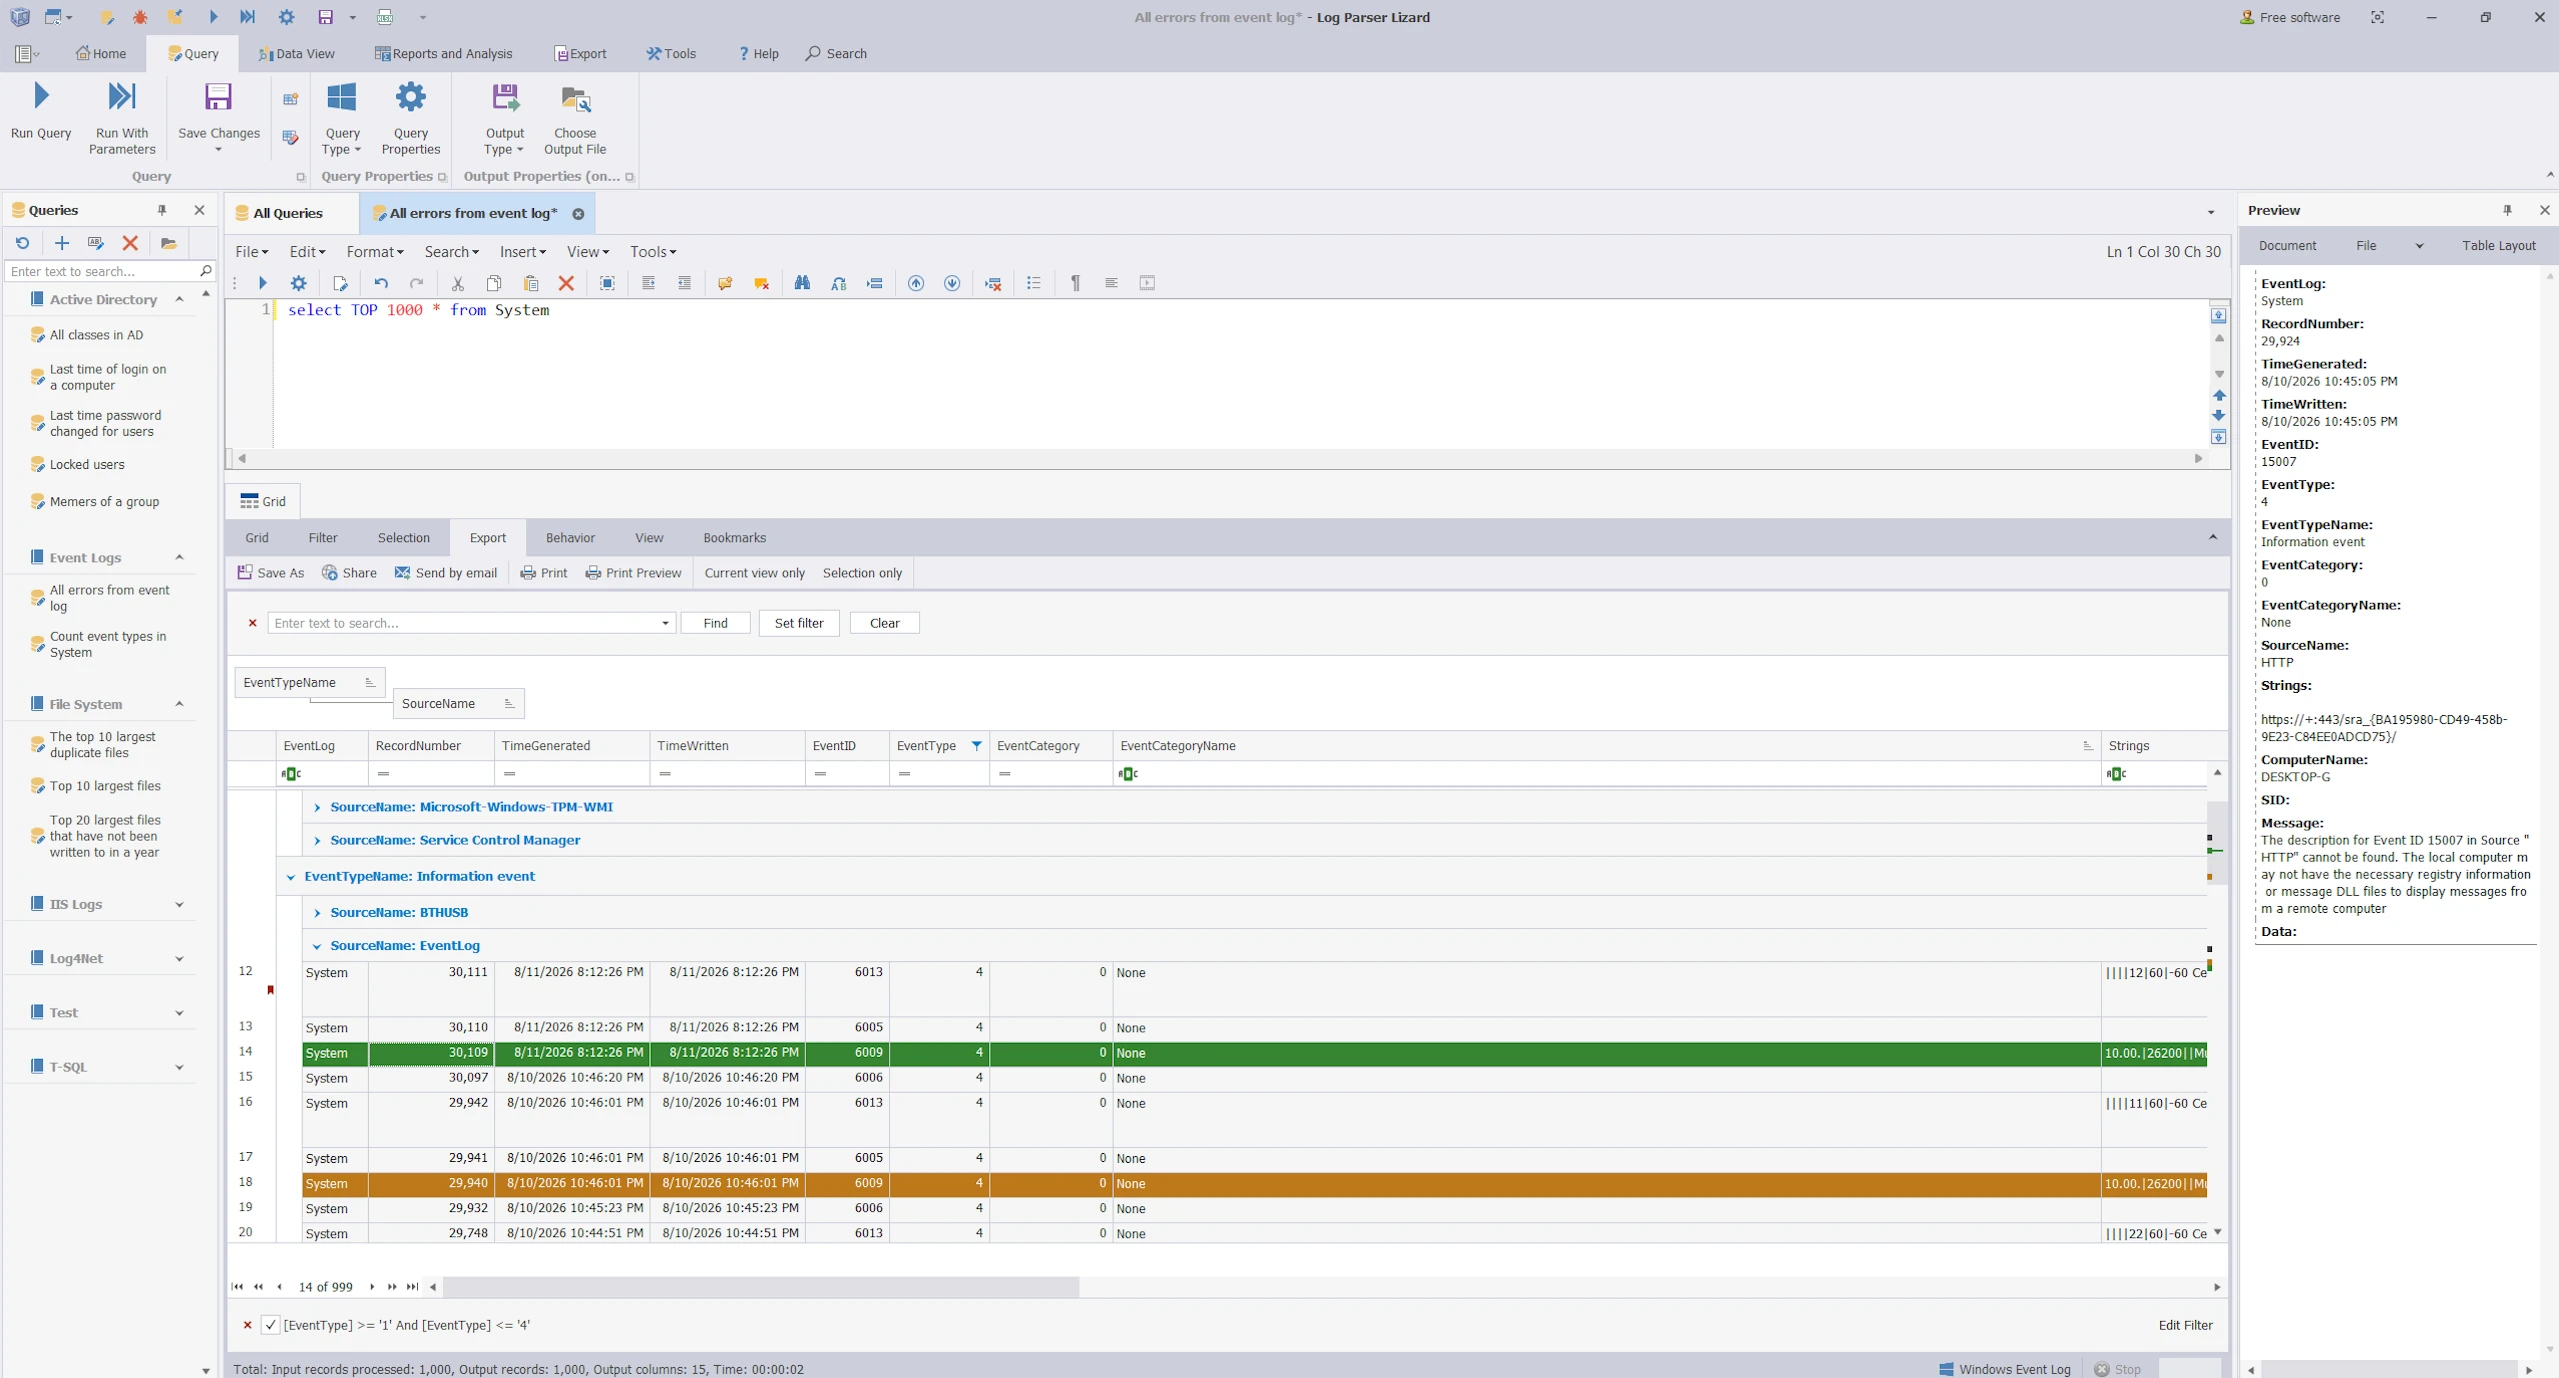Screen dimensions: 2559x1378
Task: Add a new query with plus icon
Action: coord(62,243)
